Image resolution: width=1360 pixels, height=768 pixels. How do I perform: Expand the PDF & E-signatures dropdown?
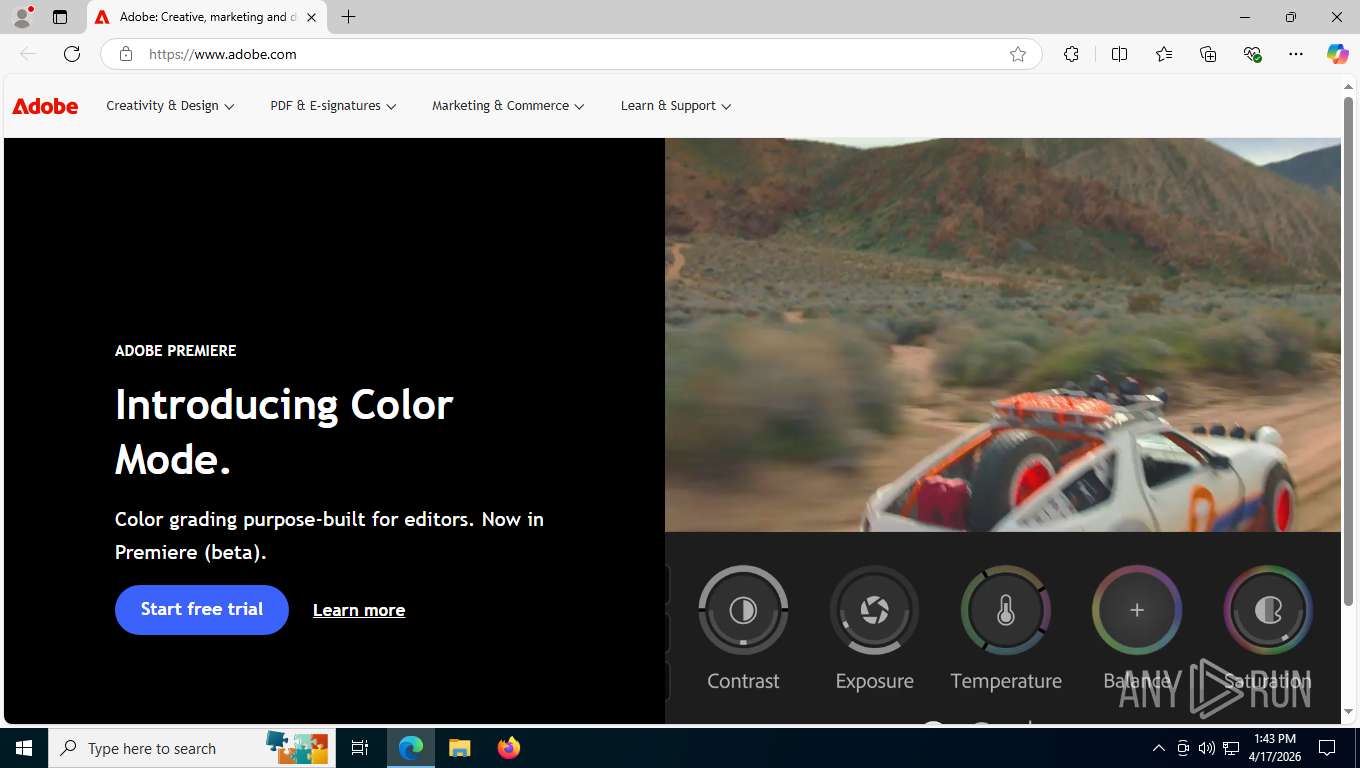(x=333, y=106)
